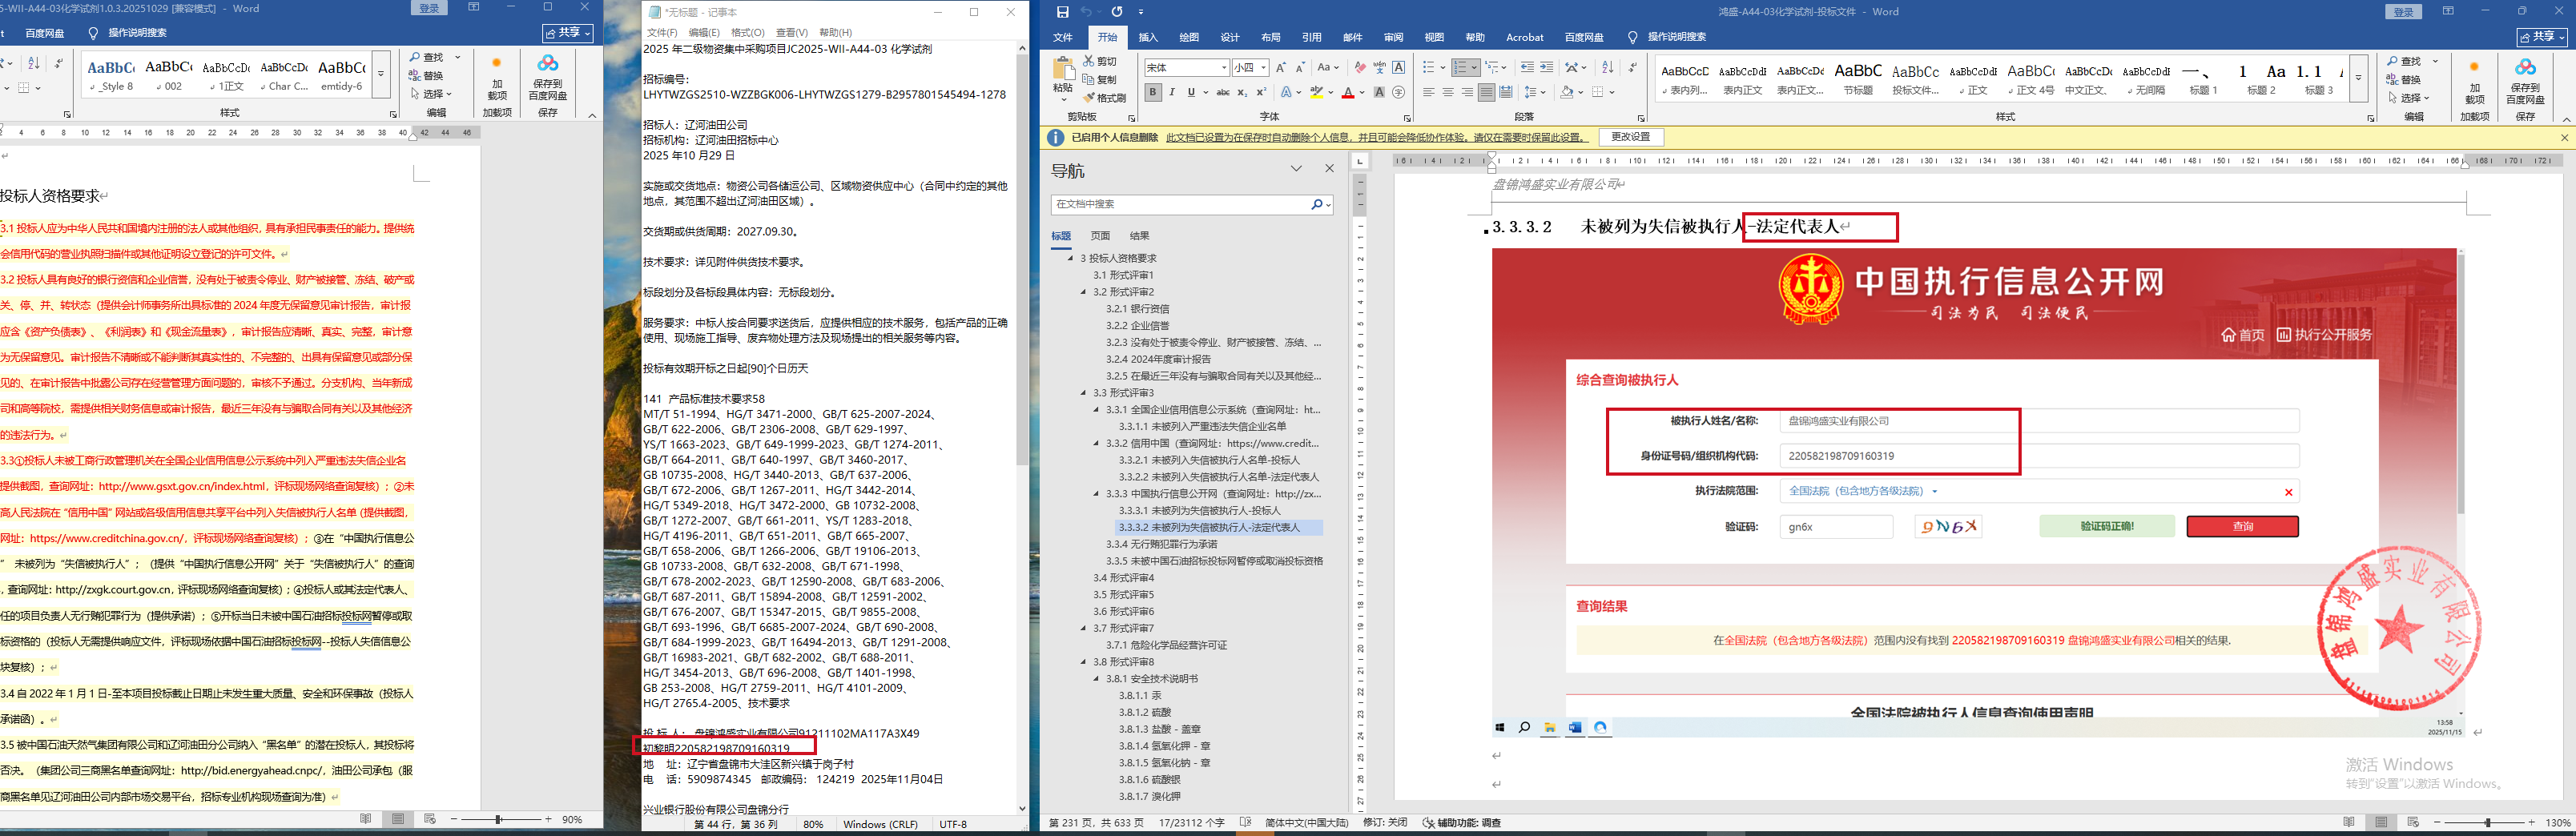Click the enclosed character (字) icon
The image size is (2576, 836).
pos(1398,92)
